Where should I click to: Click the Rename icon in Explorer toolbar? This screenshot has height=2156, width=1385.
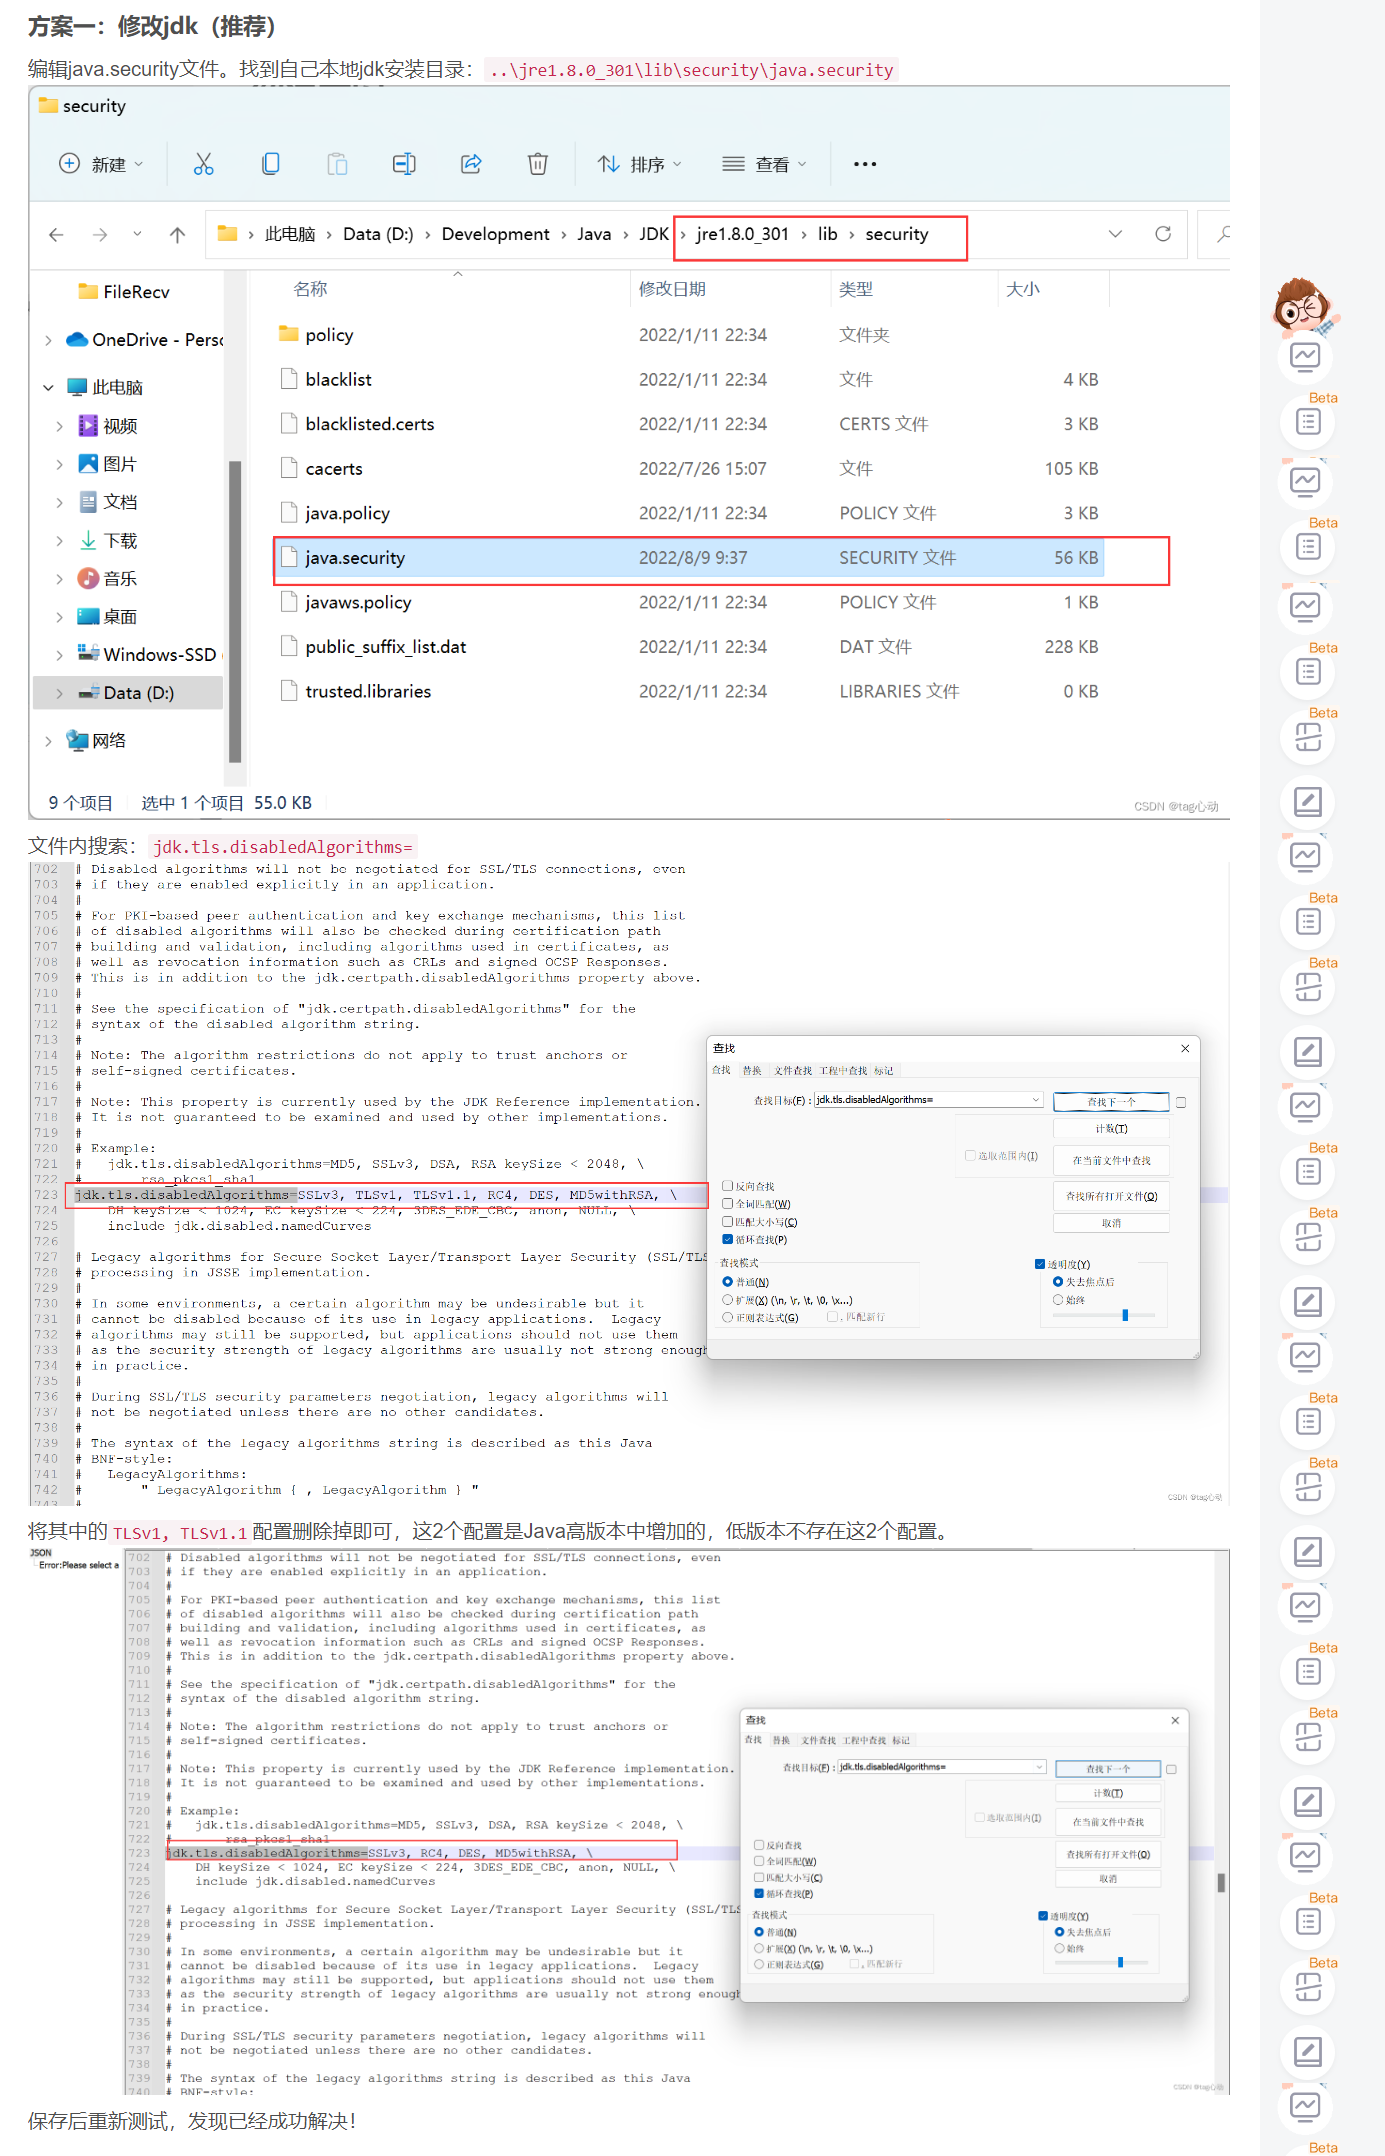pyautogui.click(x=404, y=164)
